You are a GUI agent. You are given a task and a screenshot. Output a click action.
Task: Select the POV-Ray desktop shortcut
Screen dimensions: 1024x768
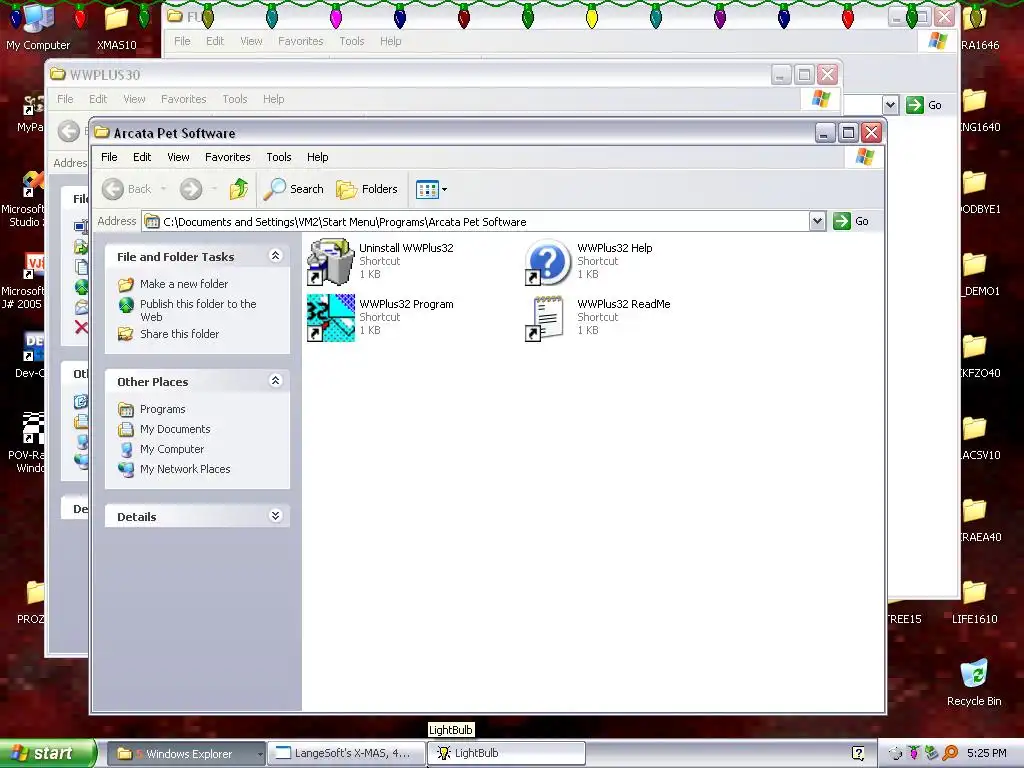[26, 442]
